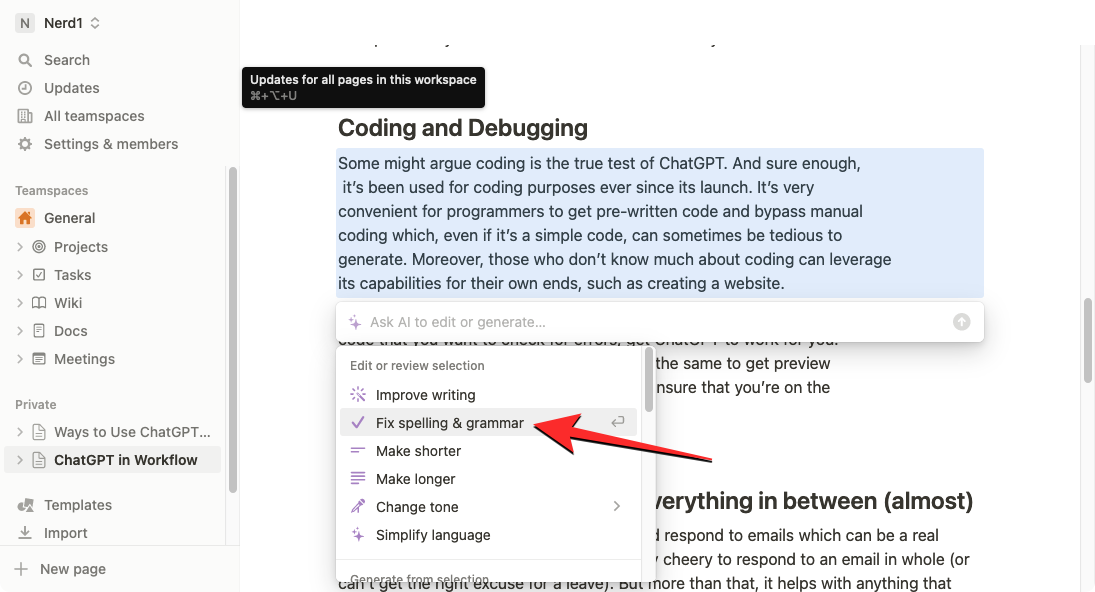Click the Edit or review selection header
The width and height of the screenshot is (1095, 592).
417,365
